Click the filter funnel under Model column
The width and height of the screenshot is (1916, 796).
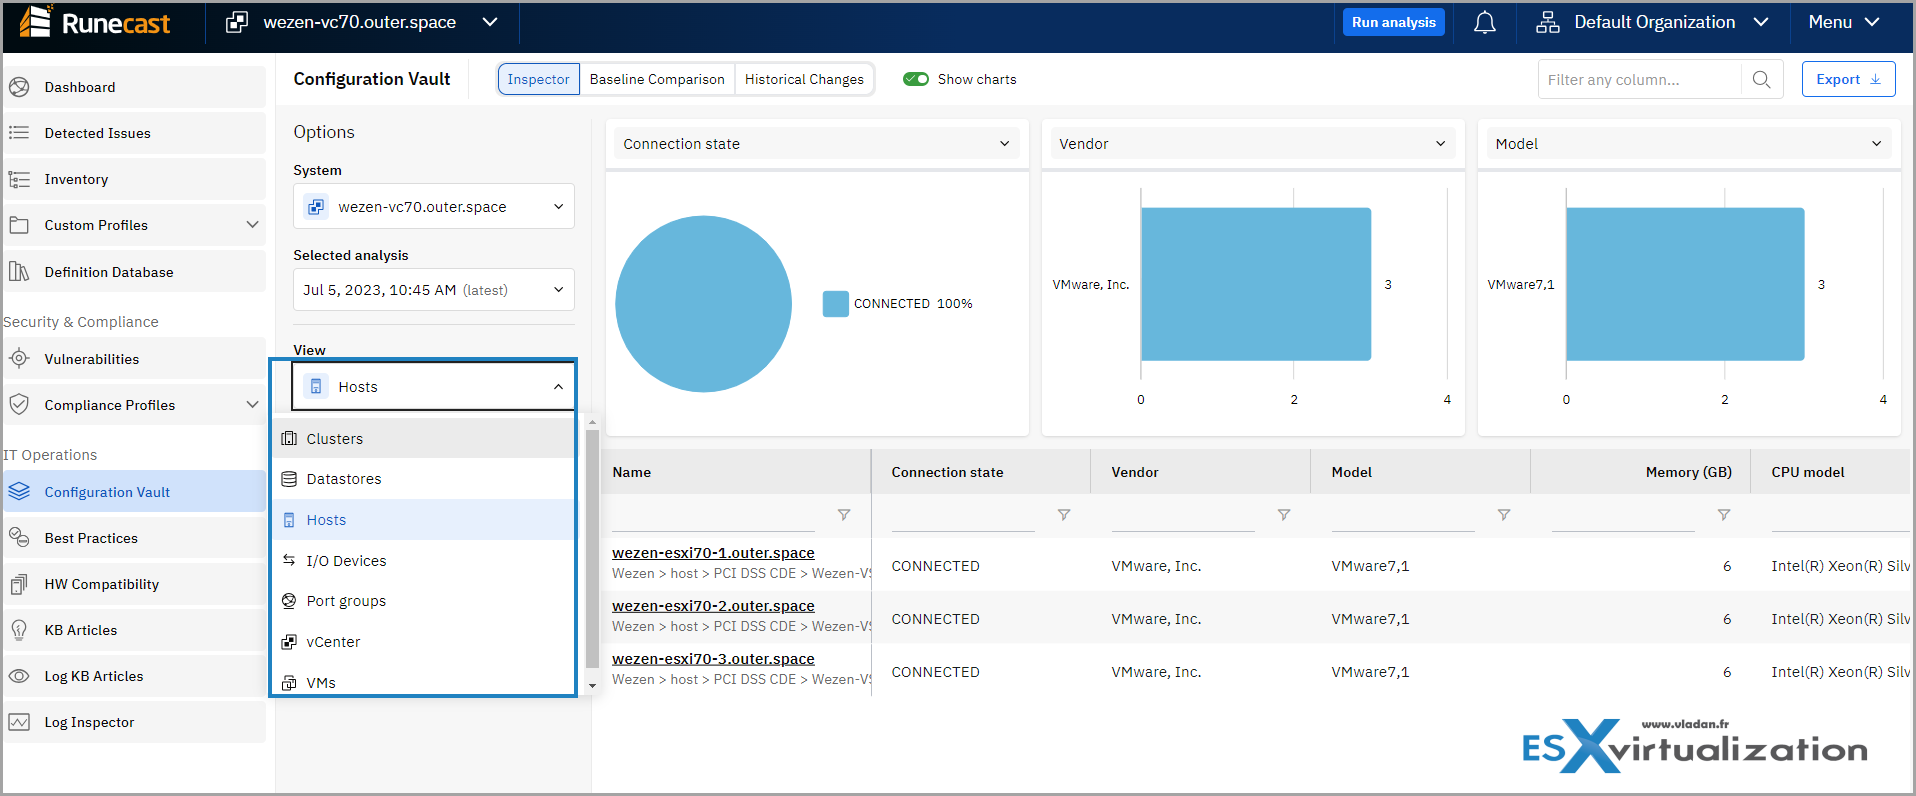click(x=1504, y=515)
